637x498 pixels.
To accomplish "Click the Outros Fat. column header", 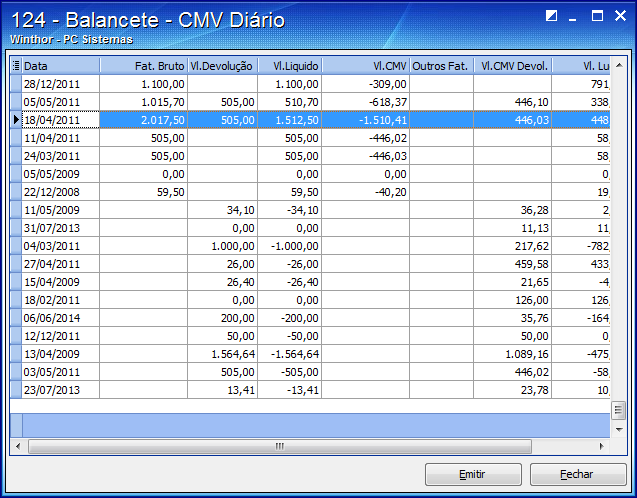I will [x=442, y=66].
